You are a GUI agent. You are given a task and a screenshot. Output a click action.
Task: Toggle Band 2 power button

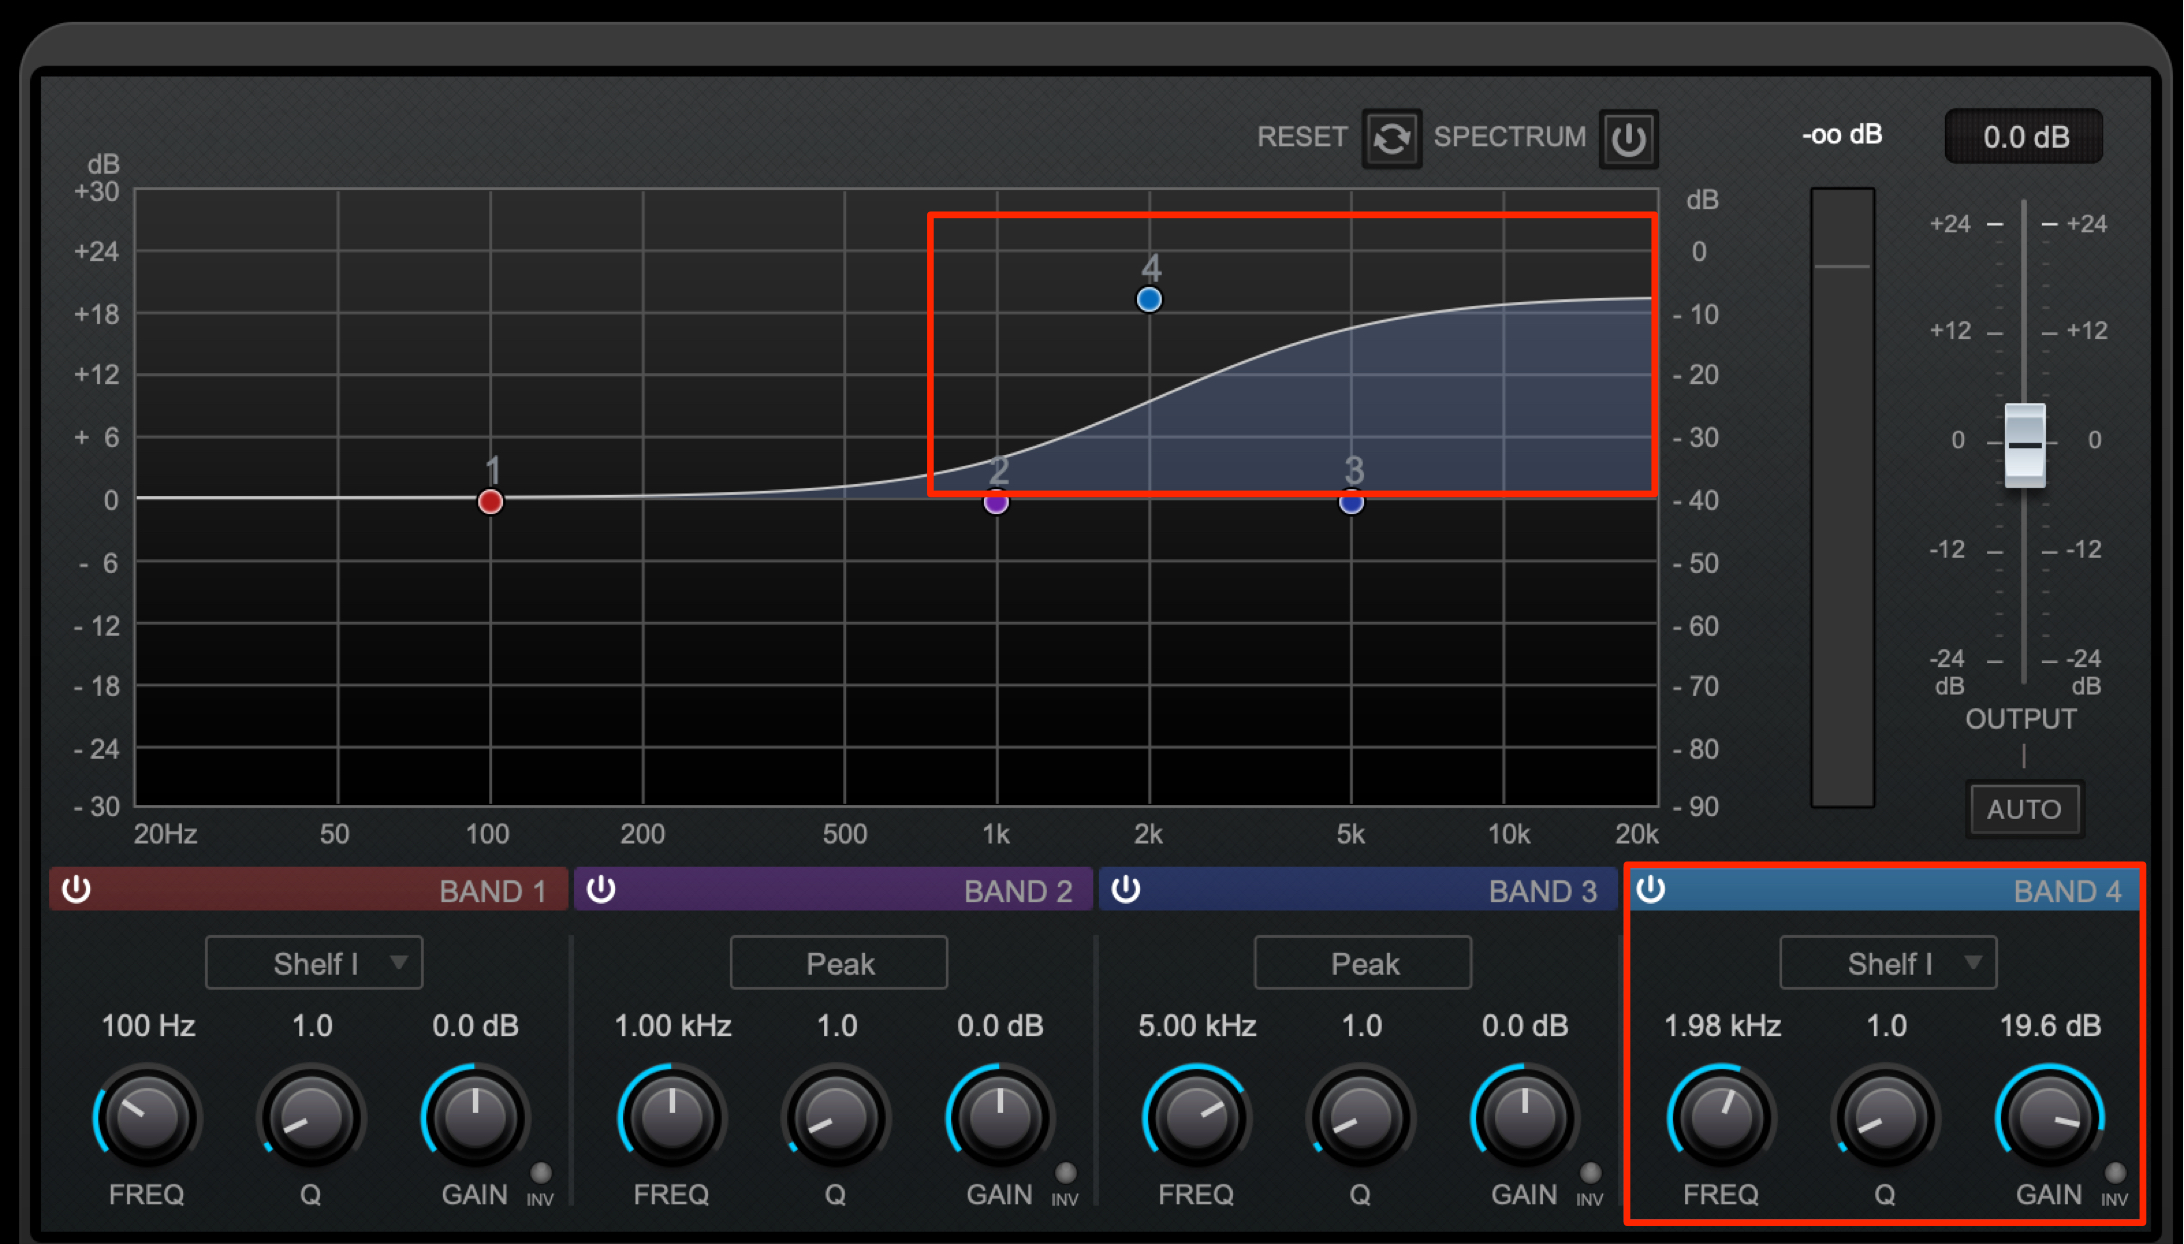(601, 889)
